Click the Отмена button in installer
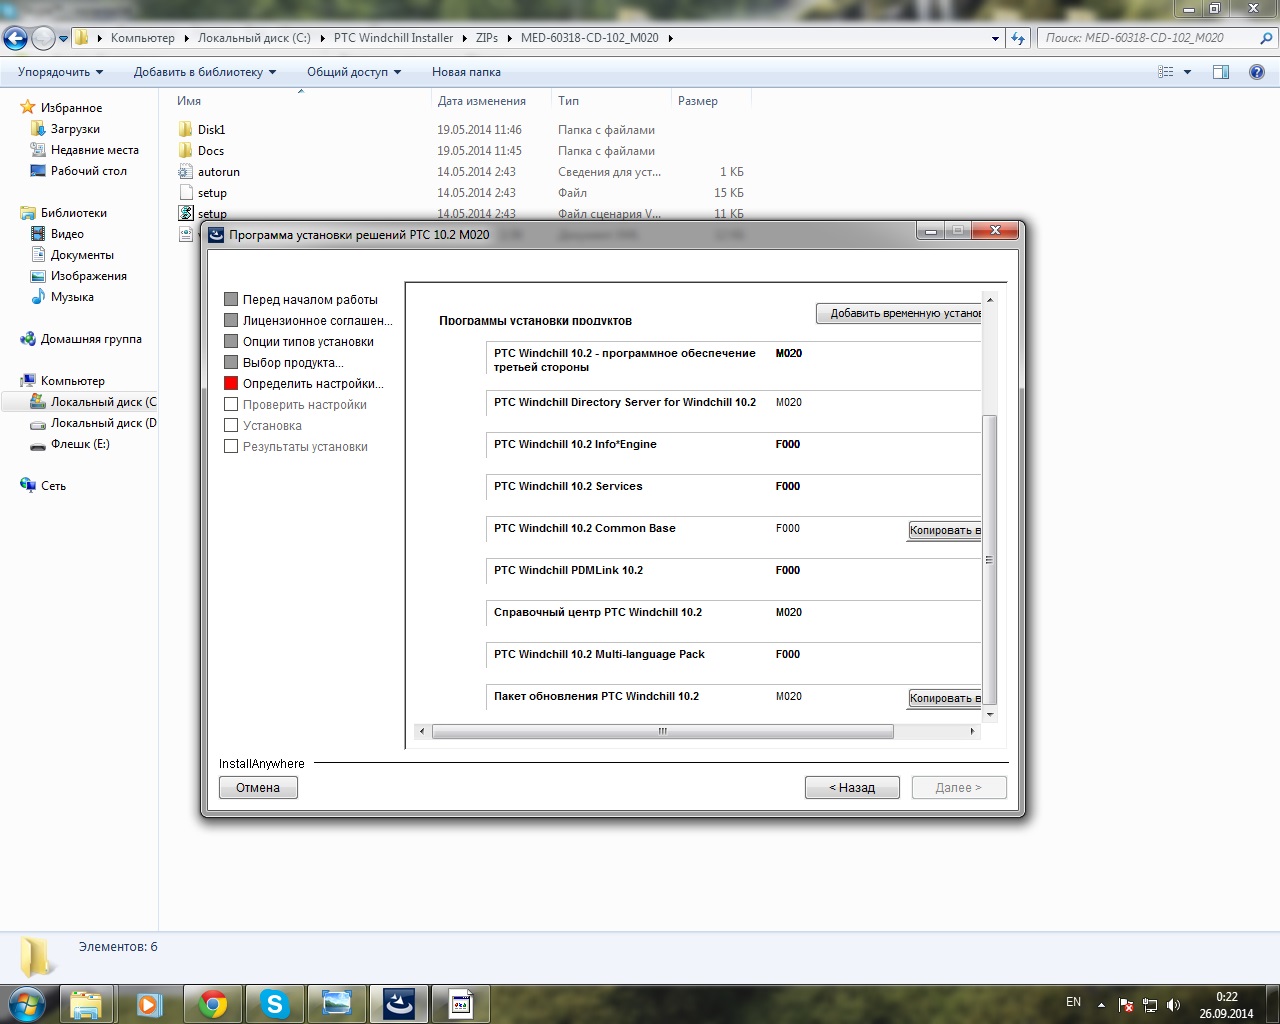 point(258,788)
